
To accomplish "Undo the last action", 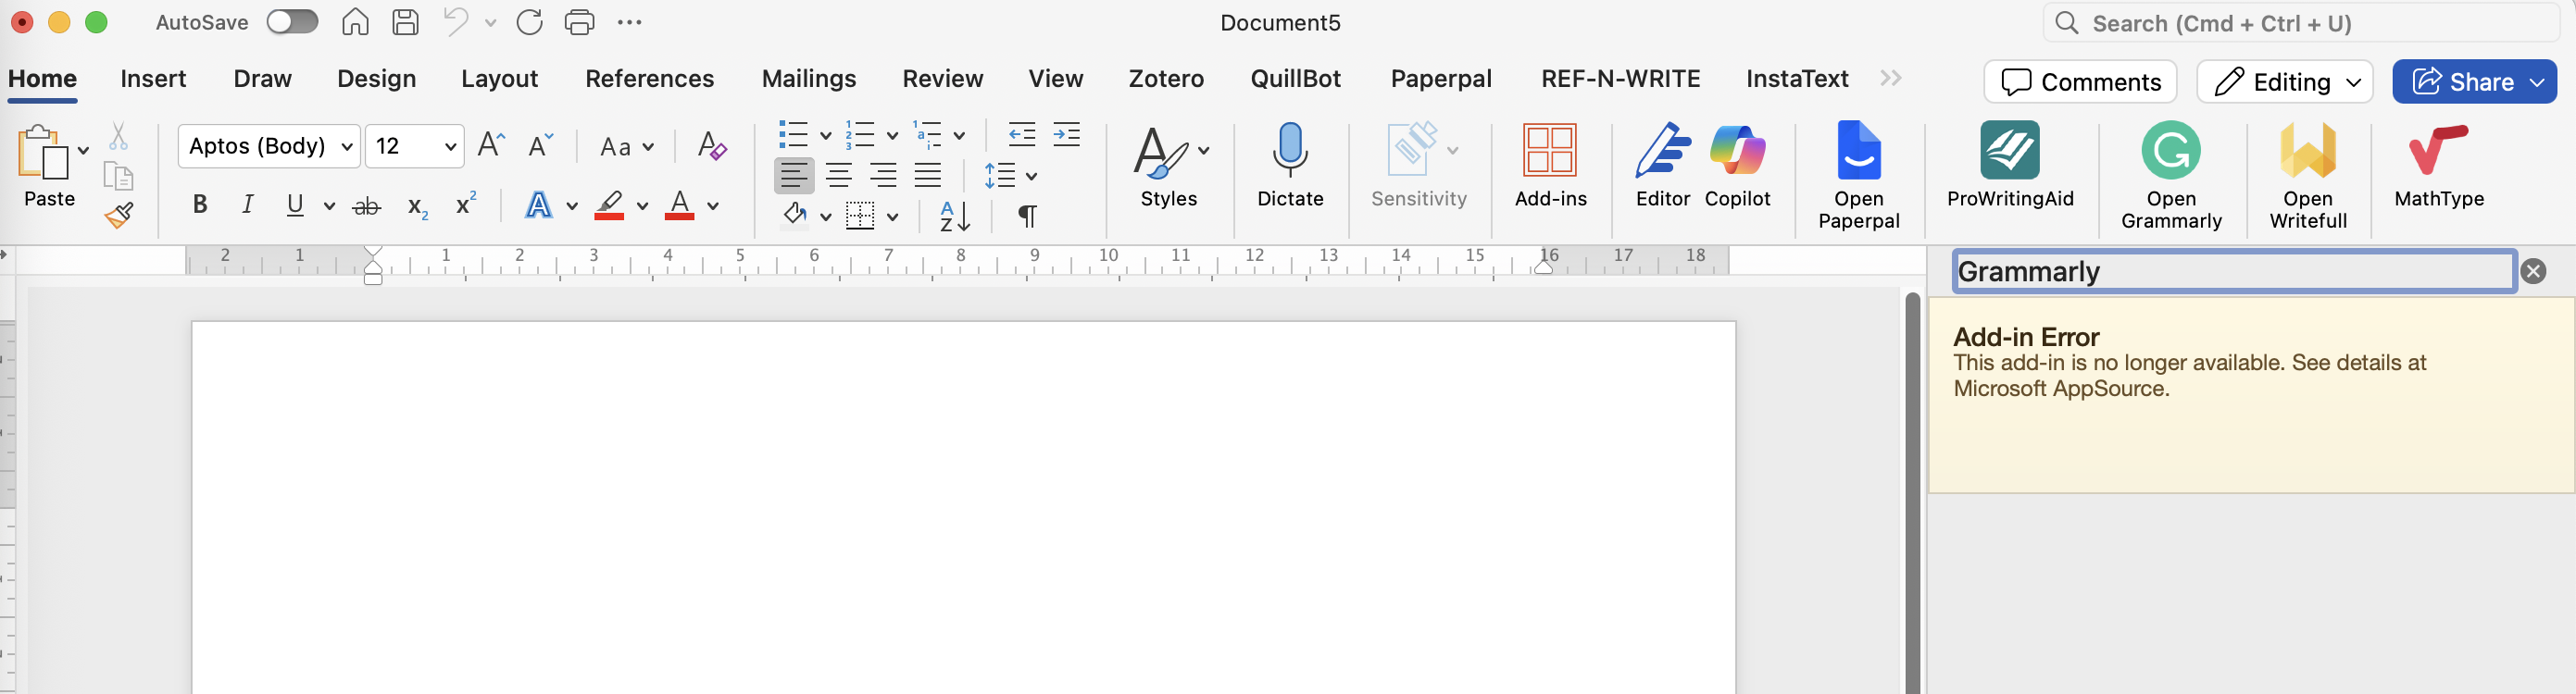I will [x=456, y=22].
